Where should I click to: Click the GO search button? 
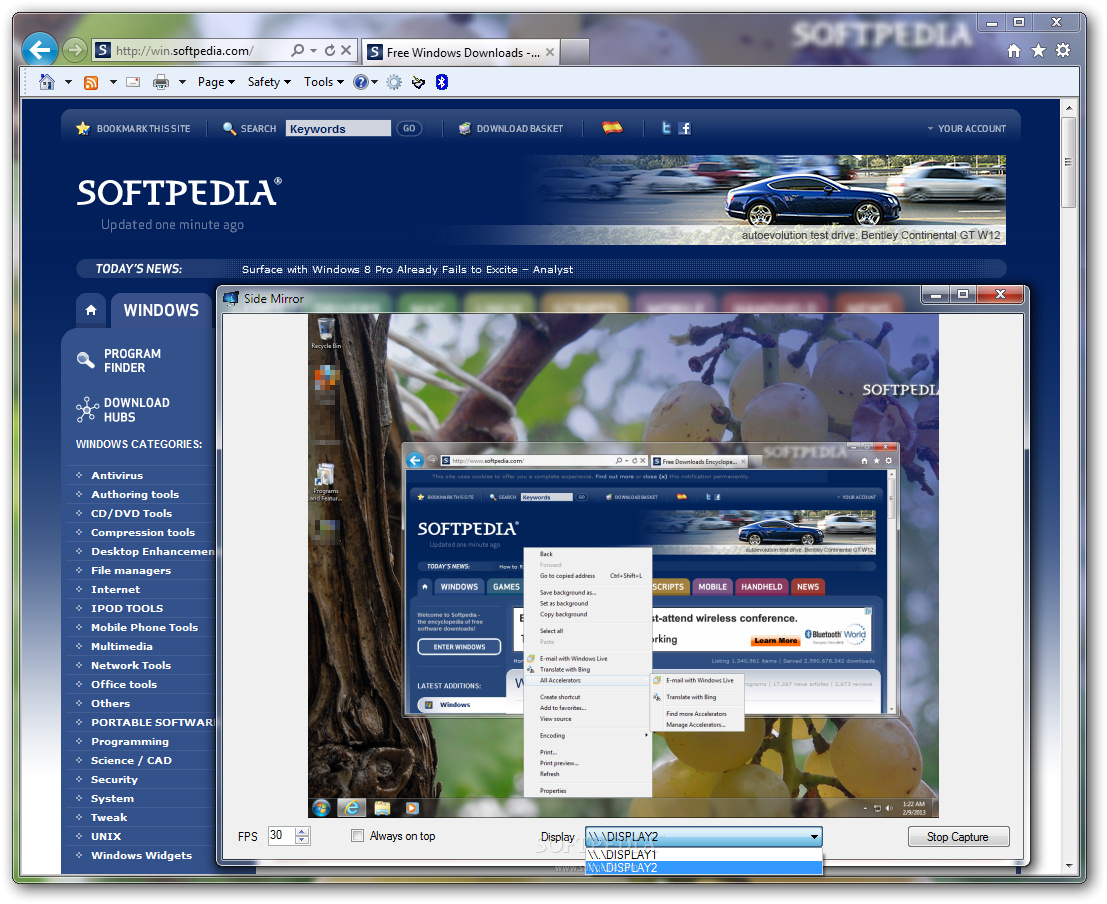point(409,128)
